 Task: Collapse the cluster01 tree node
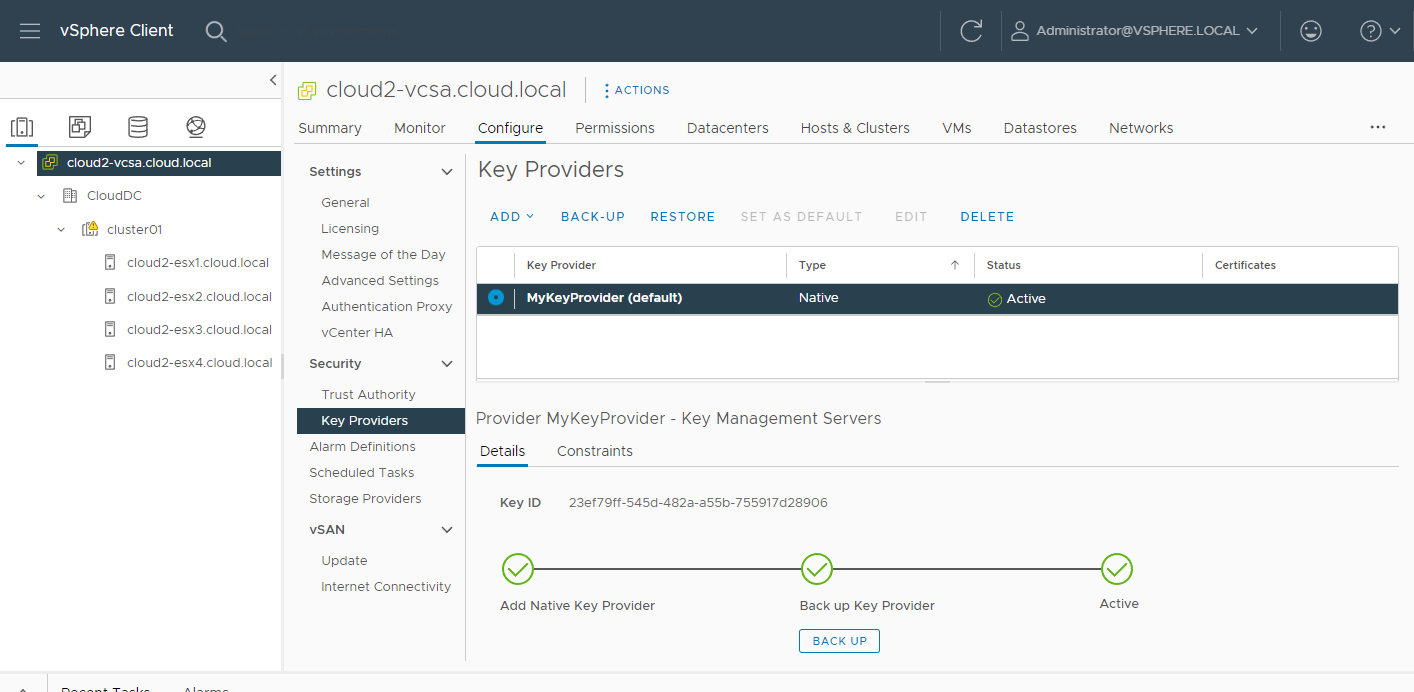pyautogui.click(x=61, y=229)
